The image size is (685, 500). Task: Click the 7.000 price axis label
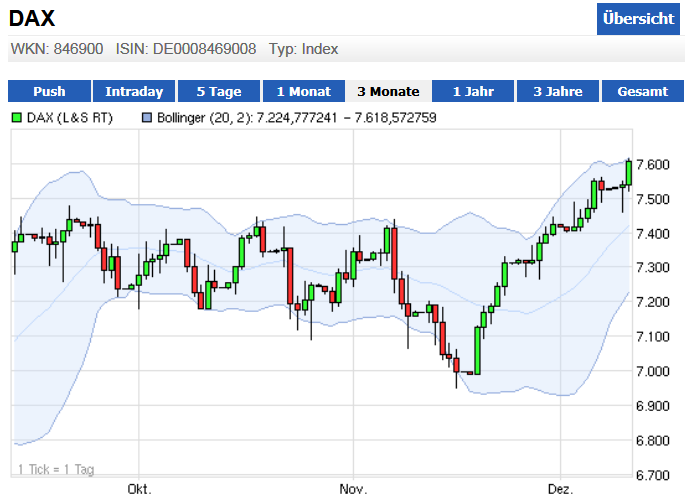click(653, 371)
